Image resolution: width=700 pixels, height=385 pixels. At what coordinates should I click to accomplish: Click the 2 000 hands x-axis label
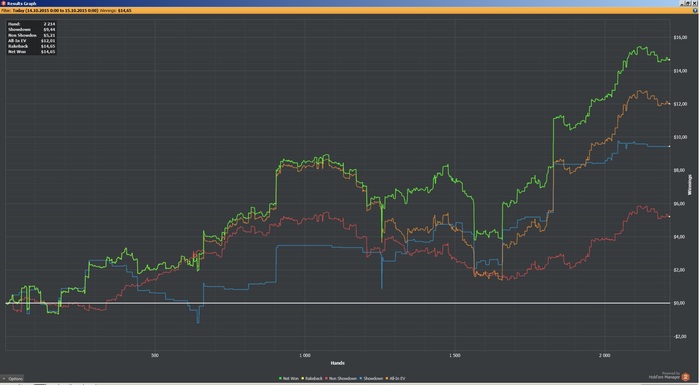click(604, 356)
